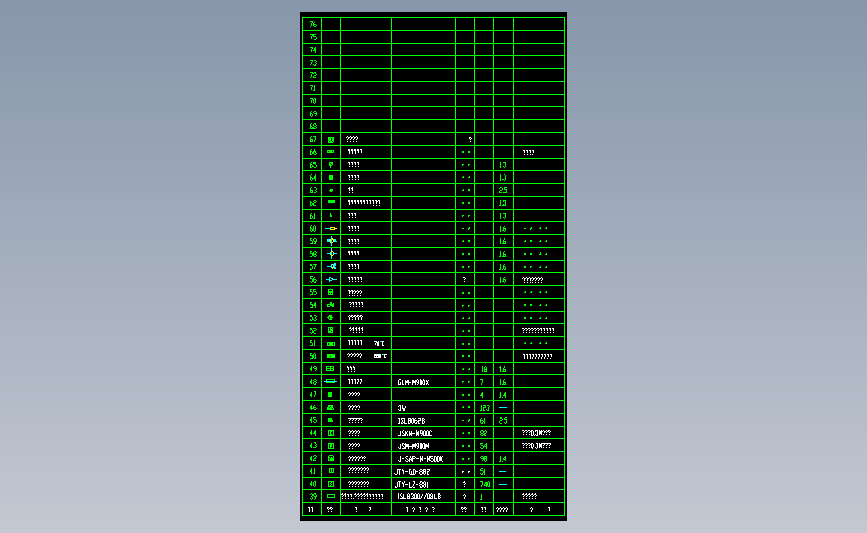Select the boxed symbol in row 52
867x533 pixels.
tap(331, 330)
